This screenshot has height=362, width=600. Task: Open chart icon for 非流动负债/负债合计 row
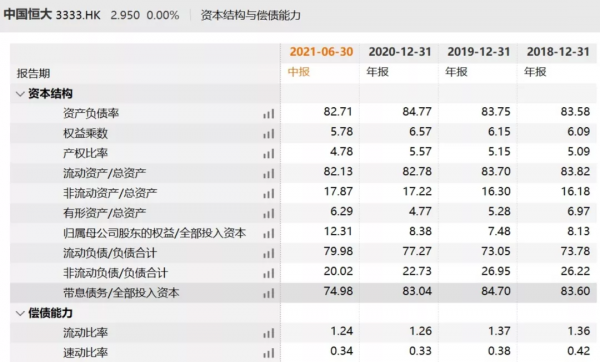(269, 273)
